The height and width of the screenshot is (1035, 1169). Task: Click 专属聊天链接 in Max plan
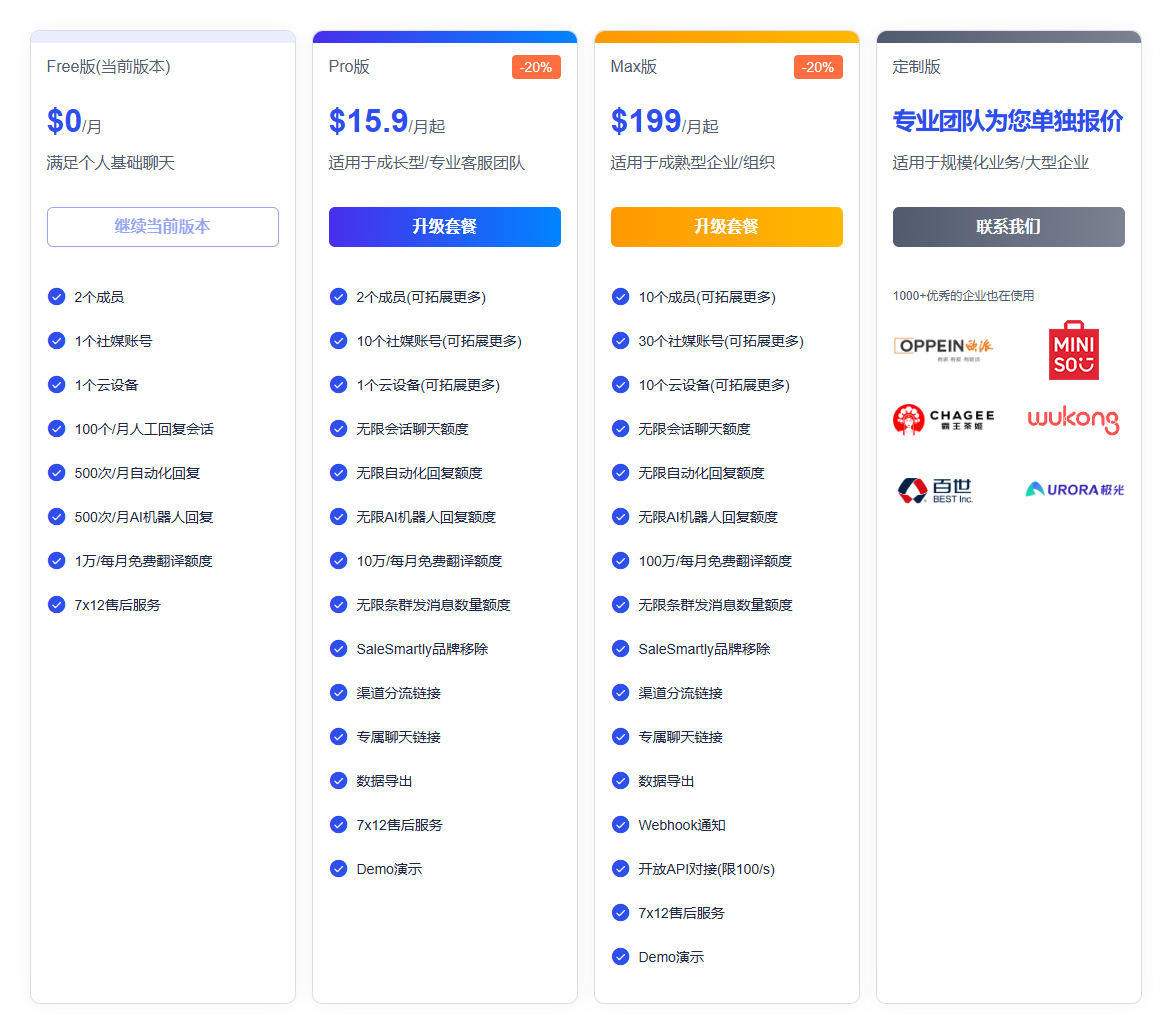click(680, 737)
